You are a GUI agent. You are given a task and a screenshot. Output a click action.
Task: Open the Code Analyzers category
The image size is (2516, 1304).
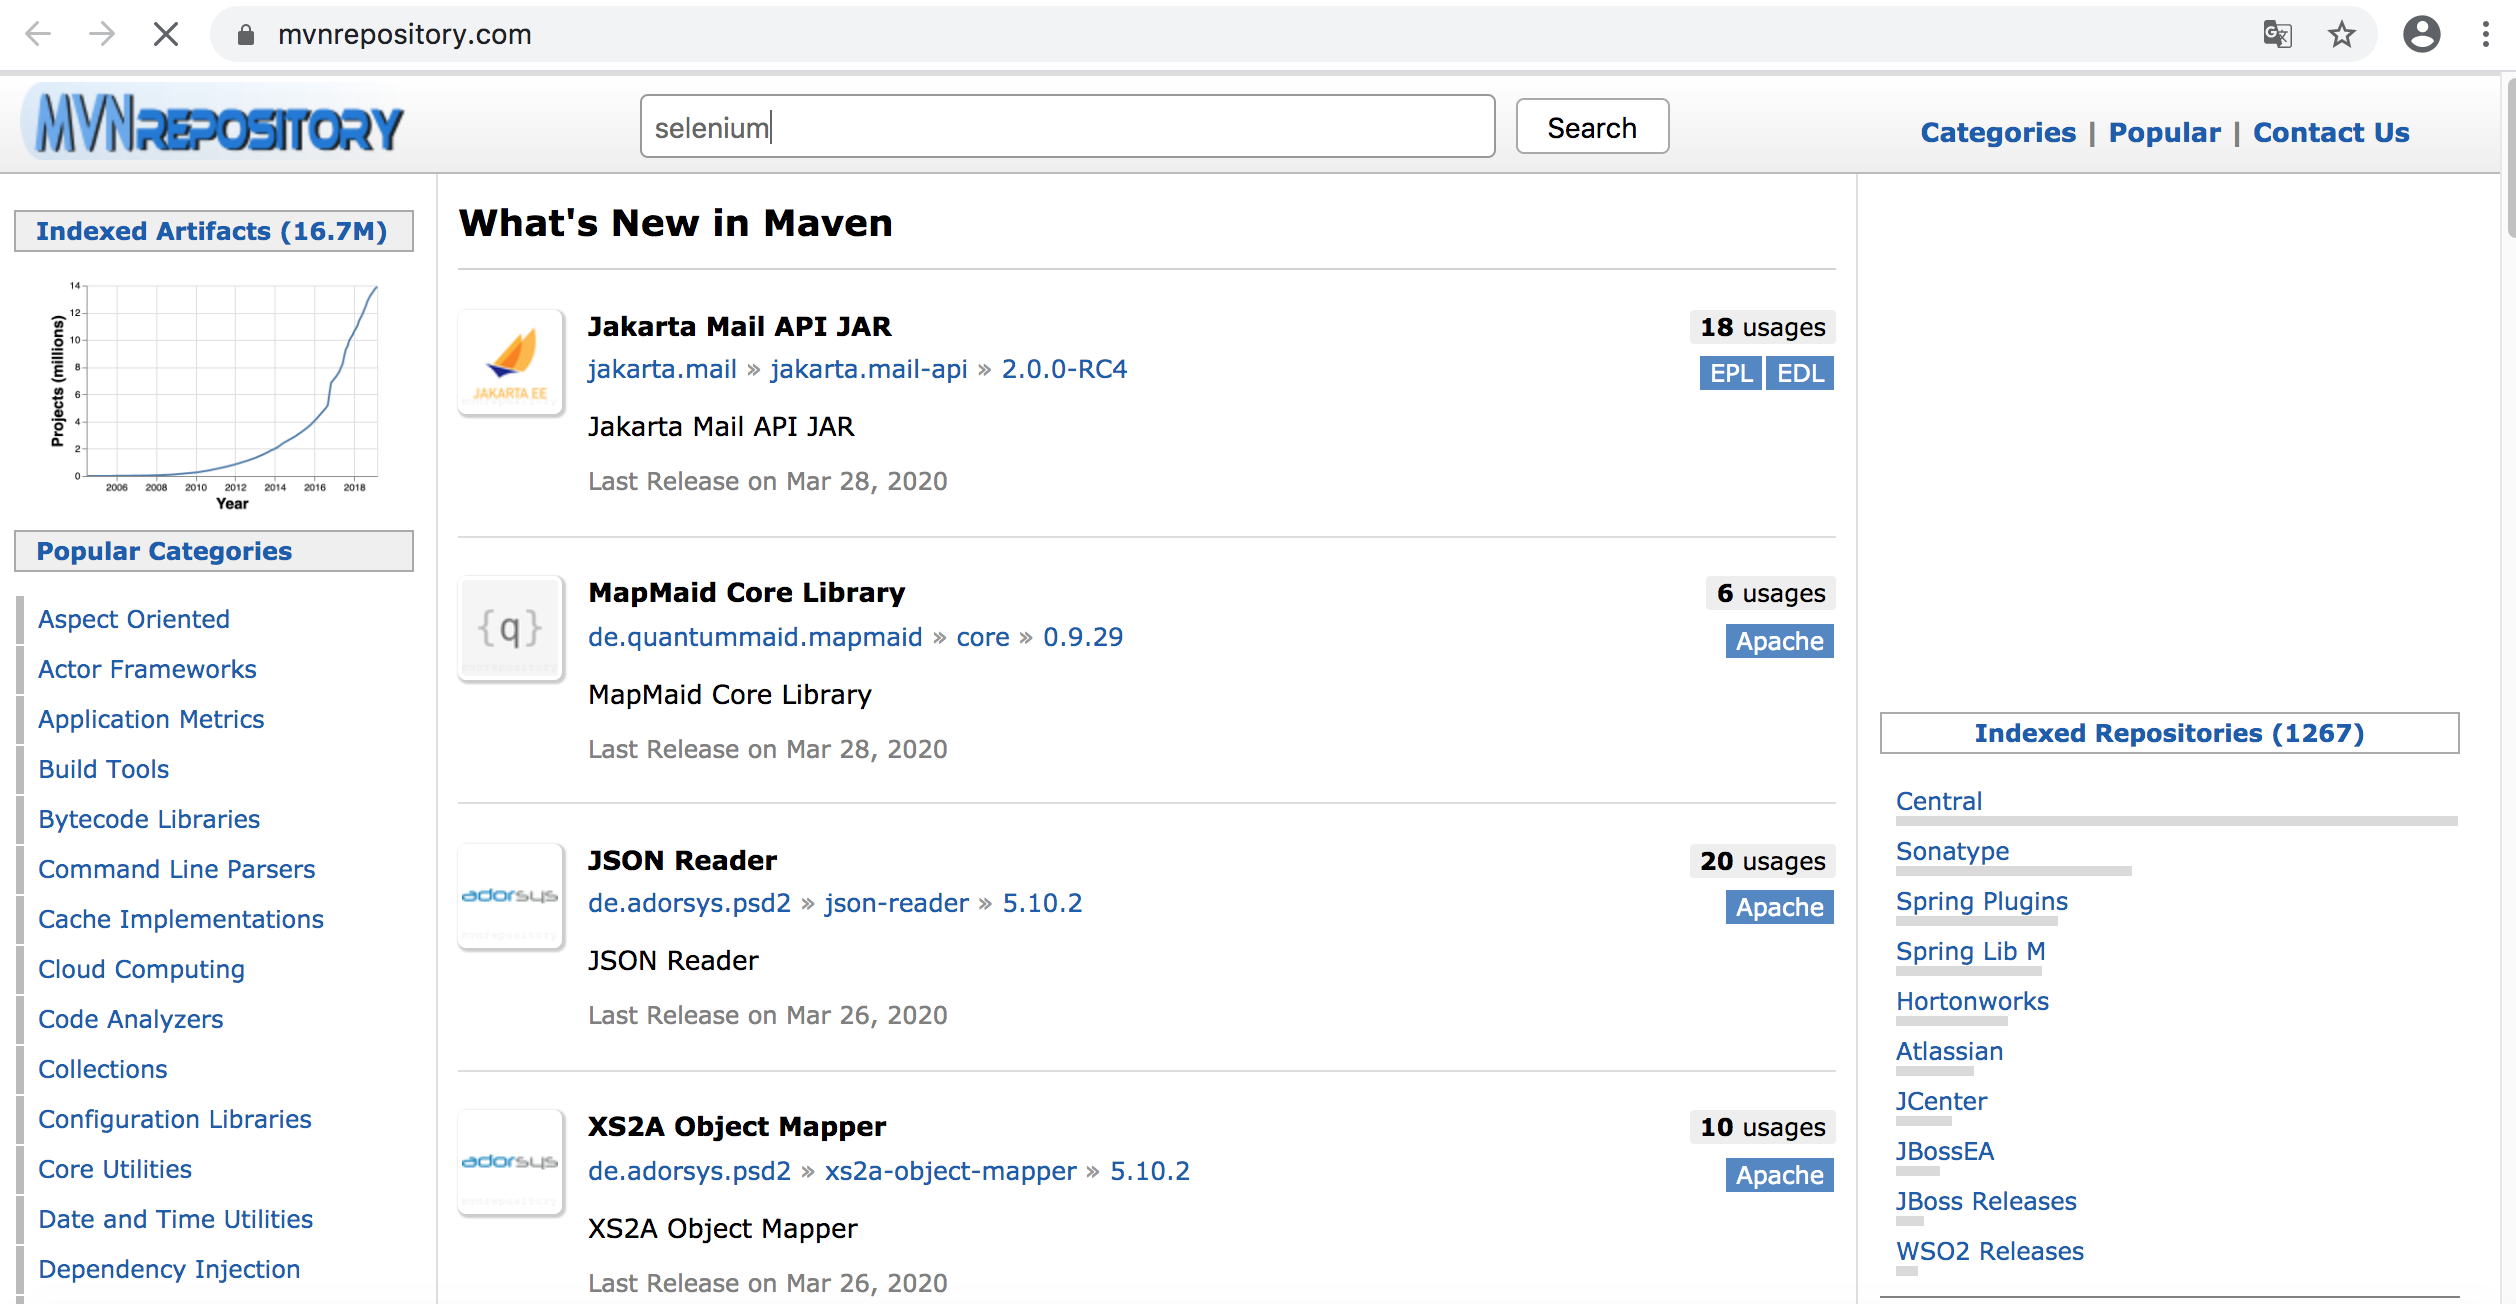pyautogui.click(x=131, y=1019)
